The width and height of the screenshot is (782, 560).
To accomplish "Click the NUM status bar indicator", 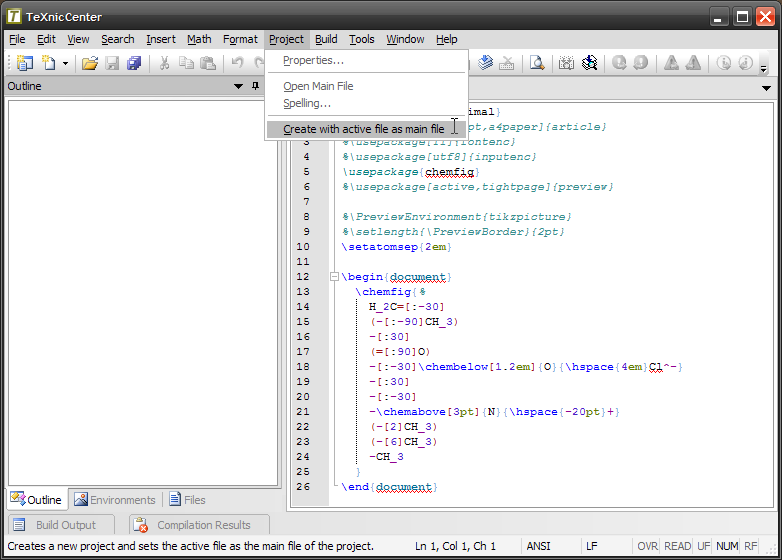I will (x=727, y=546).
